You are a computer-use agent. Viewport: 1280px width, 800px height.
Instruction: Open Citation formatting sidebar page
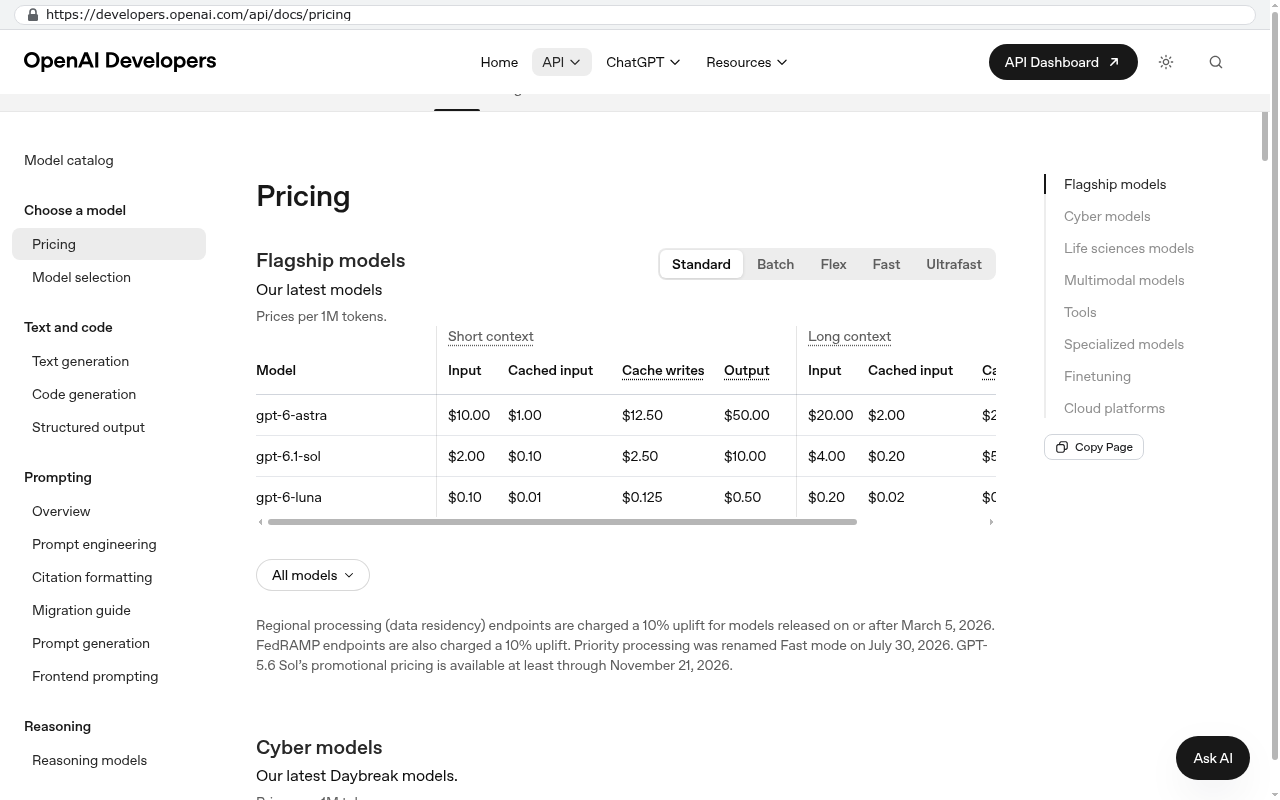(x=92, y=577)
